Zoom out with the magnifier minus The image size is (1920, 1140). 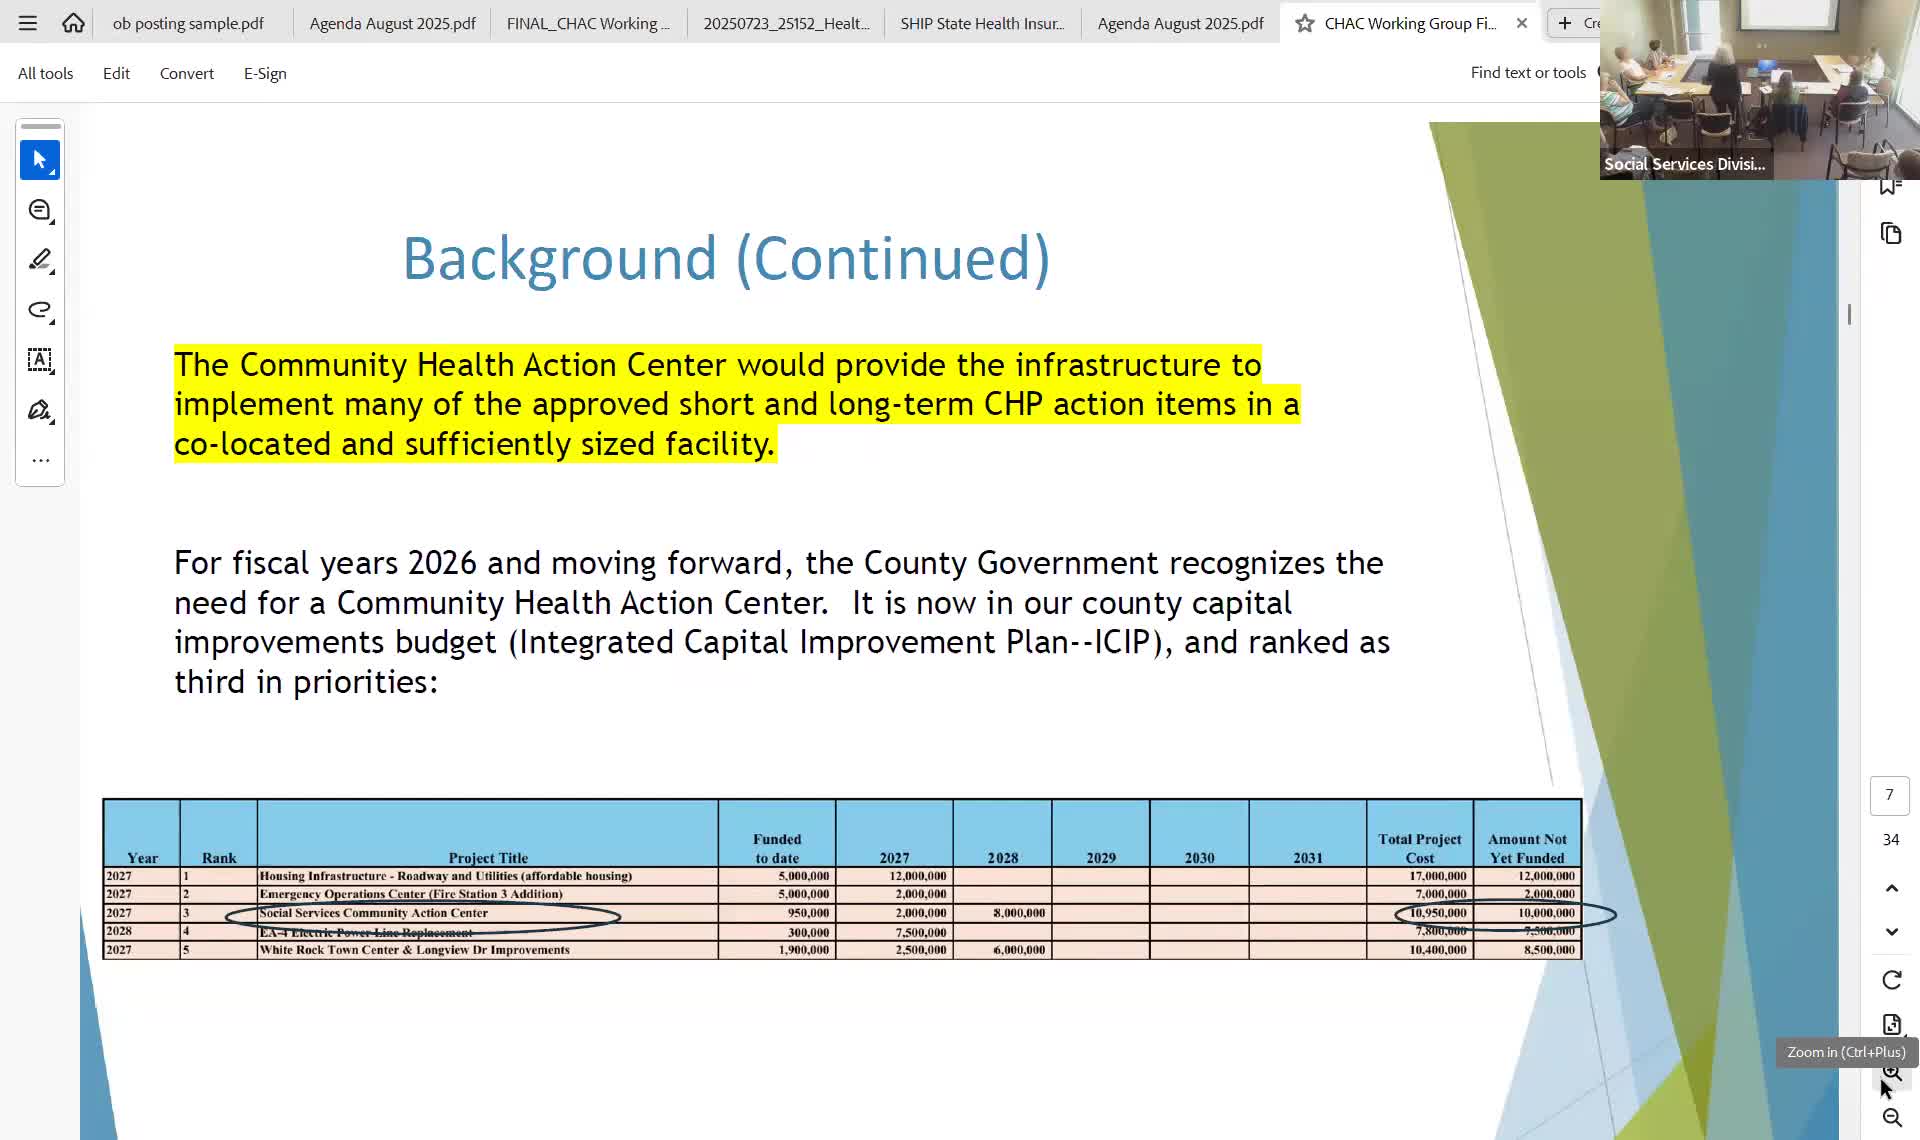coord(1891,1118)
